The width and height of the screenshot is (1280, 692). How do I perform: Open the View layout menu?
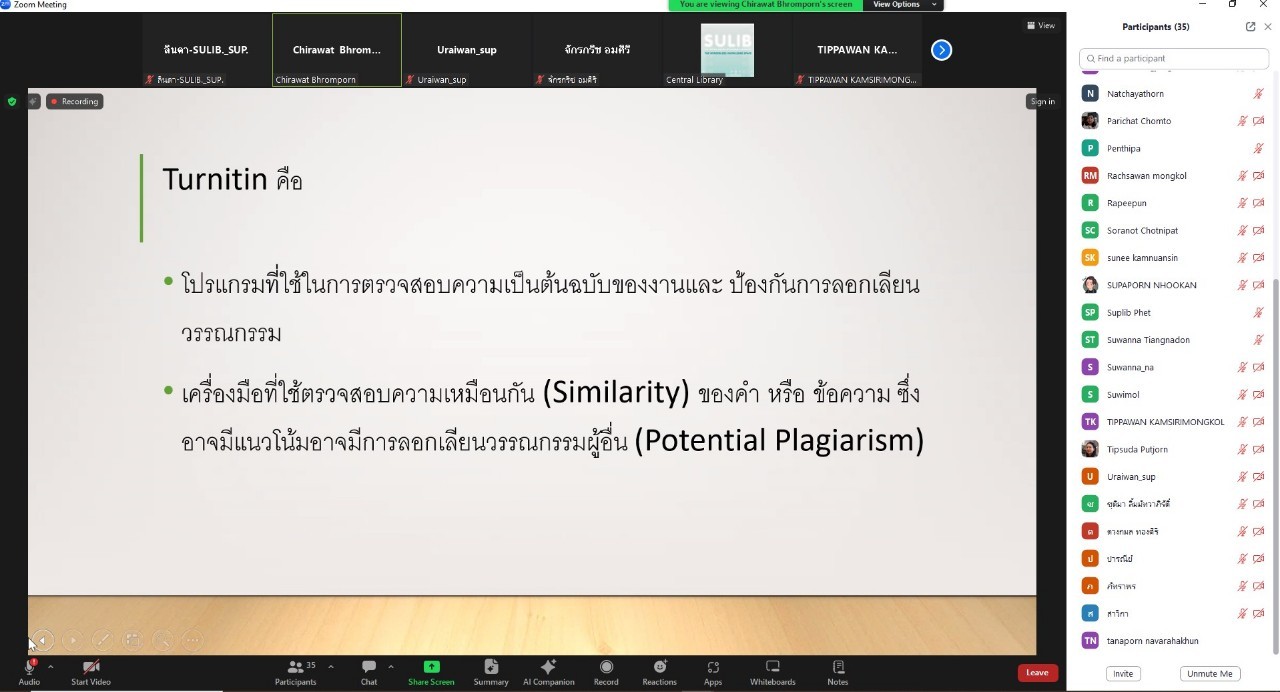(x=1040, y=26)
